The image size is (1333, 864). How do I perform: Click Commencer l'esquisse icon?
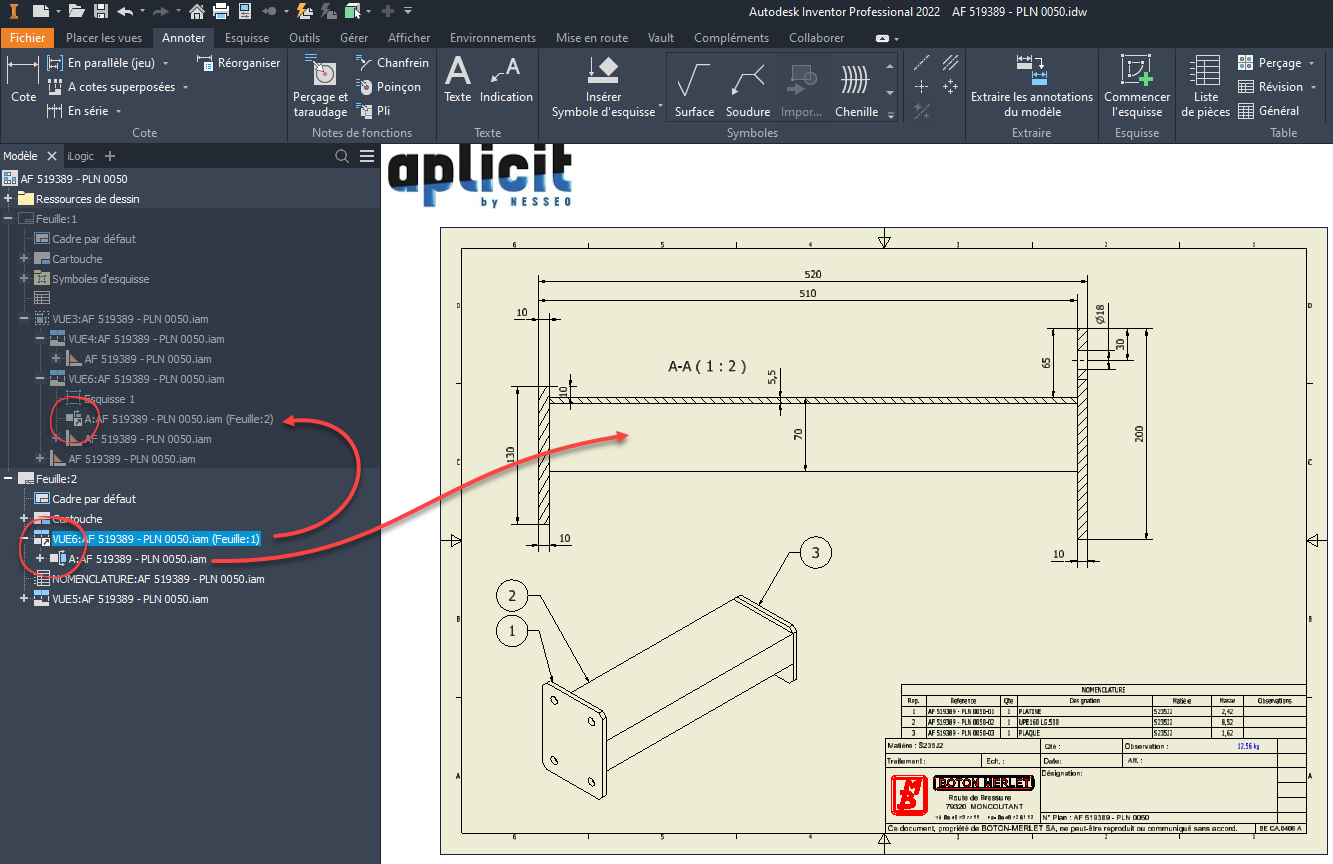(1137, 72)
